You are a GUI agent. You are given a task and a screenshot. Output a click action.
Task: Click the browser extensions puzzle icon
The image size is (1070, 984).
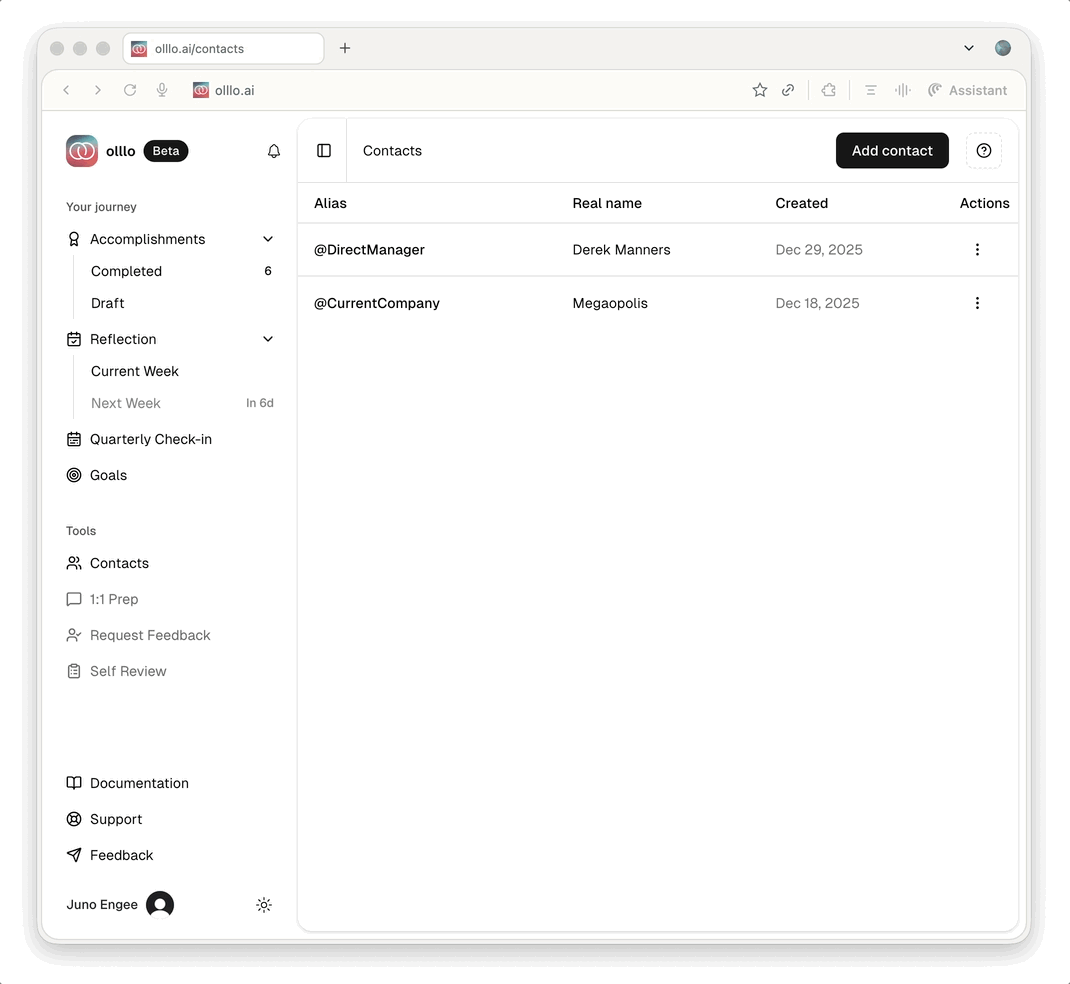(828, 90)
